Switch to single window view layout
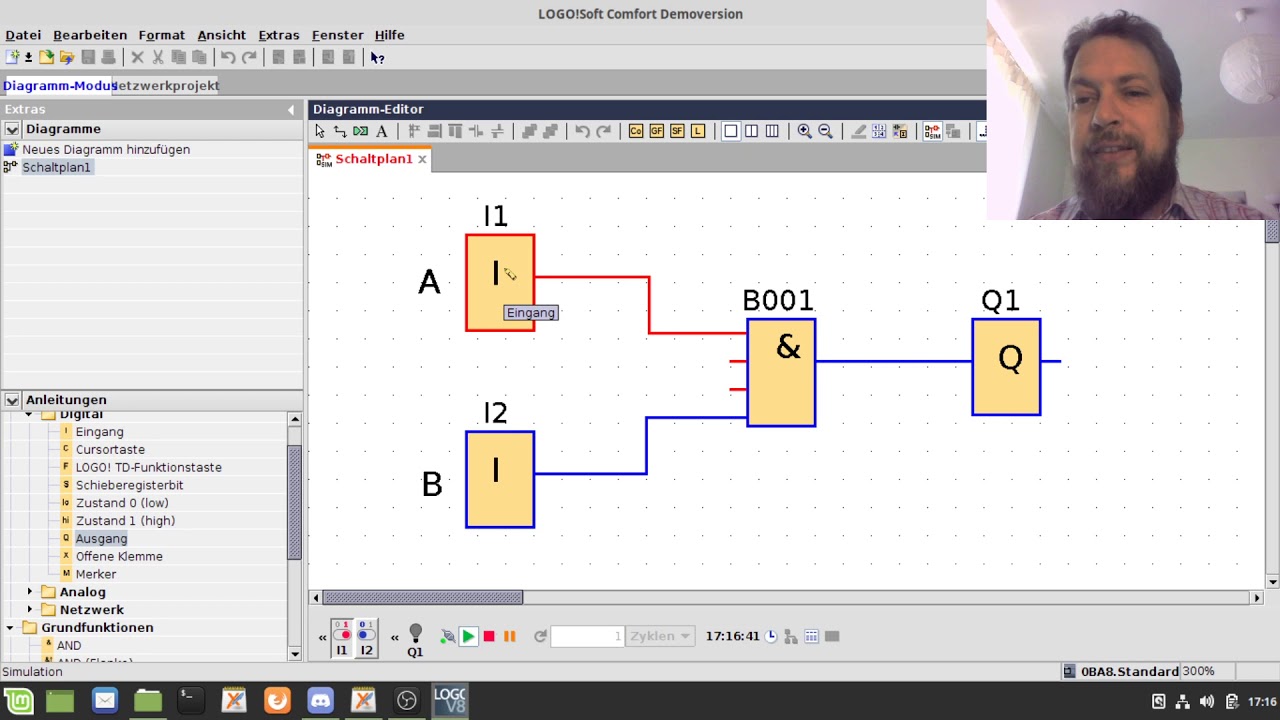This screenshot has width=1280, height=720. coord(731,131)
